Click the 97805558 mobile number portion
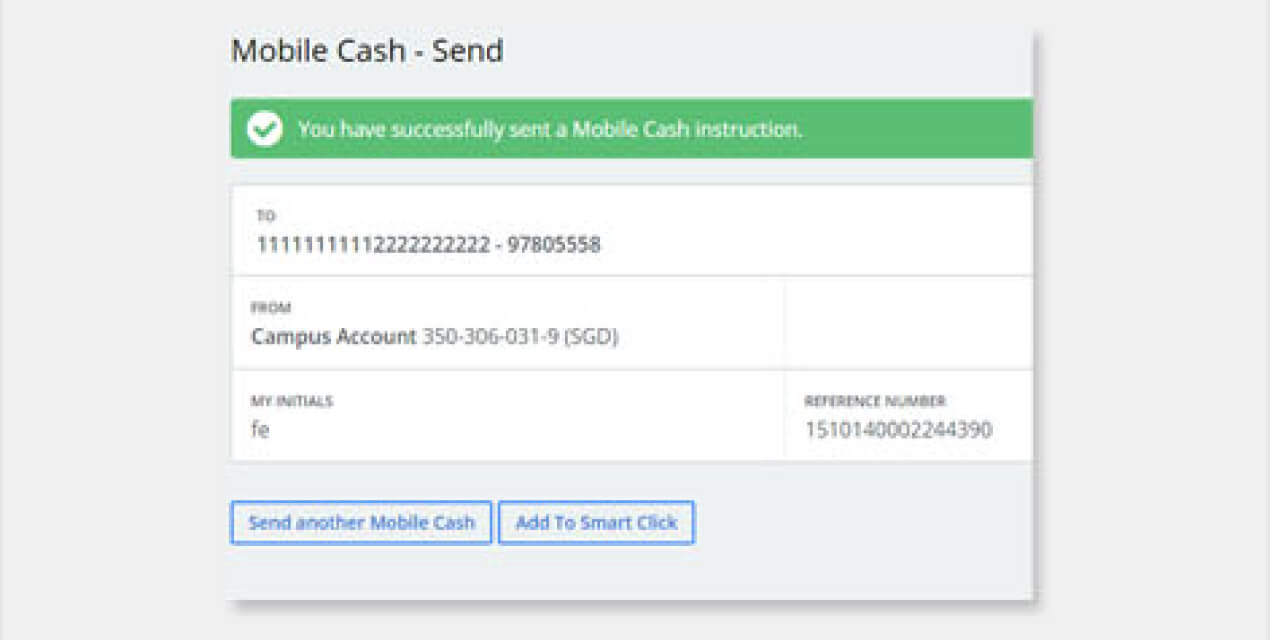Image resolution: width=1270 pixels, height=640 pixels. (554, 244)
